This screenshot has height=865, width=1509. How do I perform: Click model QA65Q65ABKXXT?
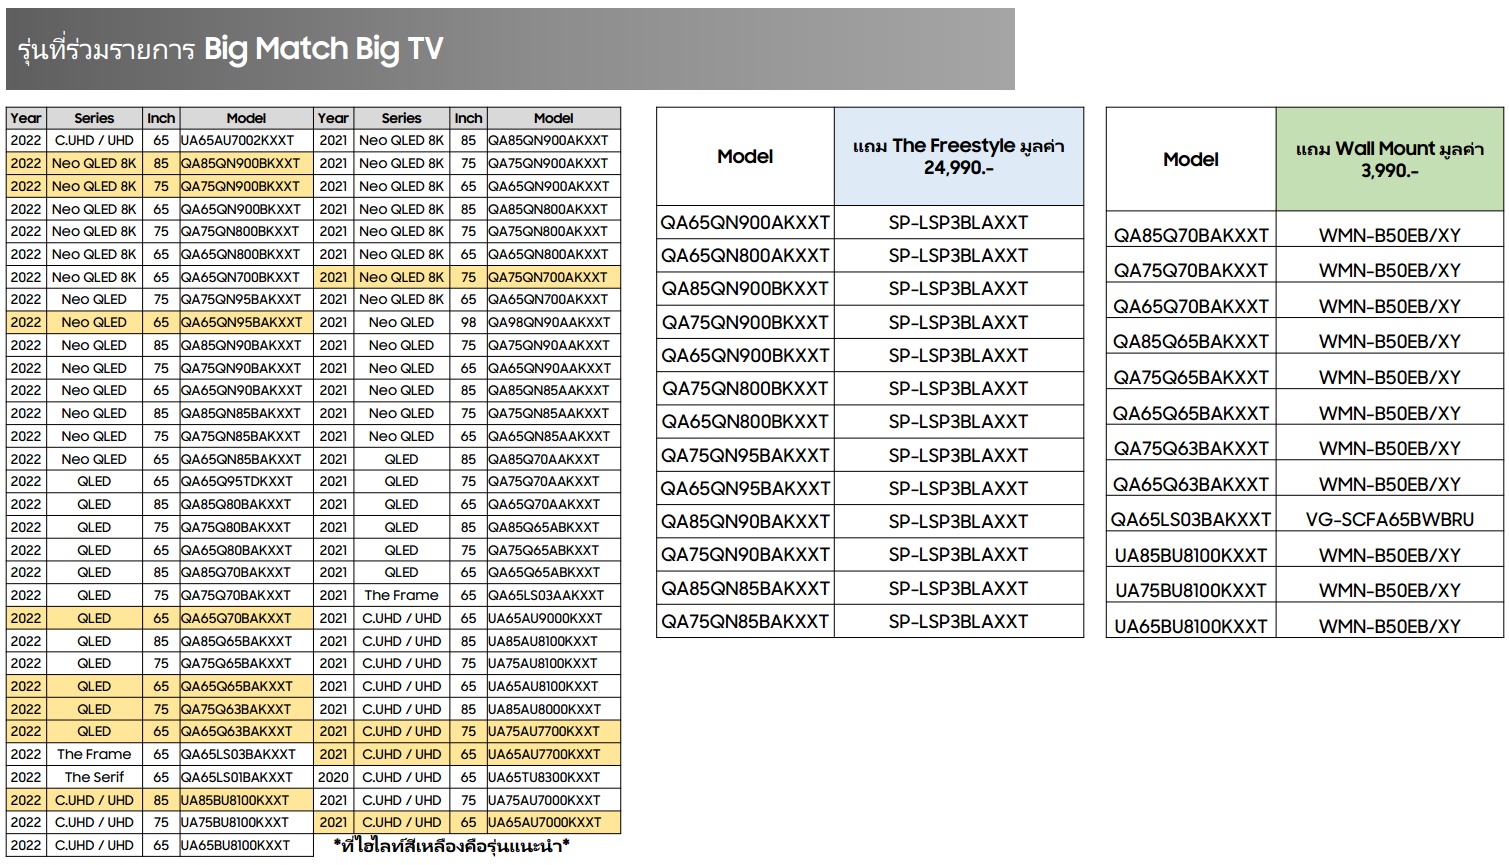(x=553, y=572)
